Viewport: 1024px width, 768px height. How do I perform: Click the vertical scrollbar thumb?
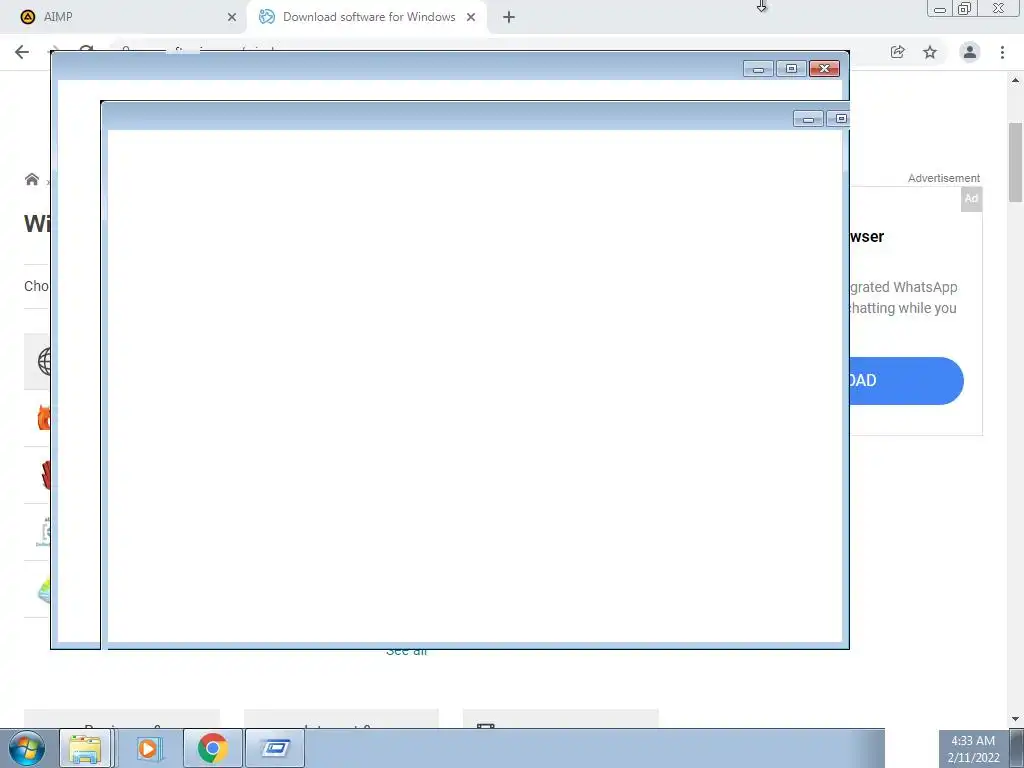point(1016,162)
